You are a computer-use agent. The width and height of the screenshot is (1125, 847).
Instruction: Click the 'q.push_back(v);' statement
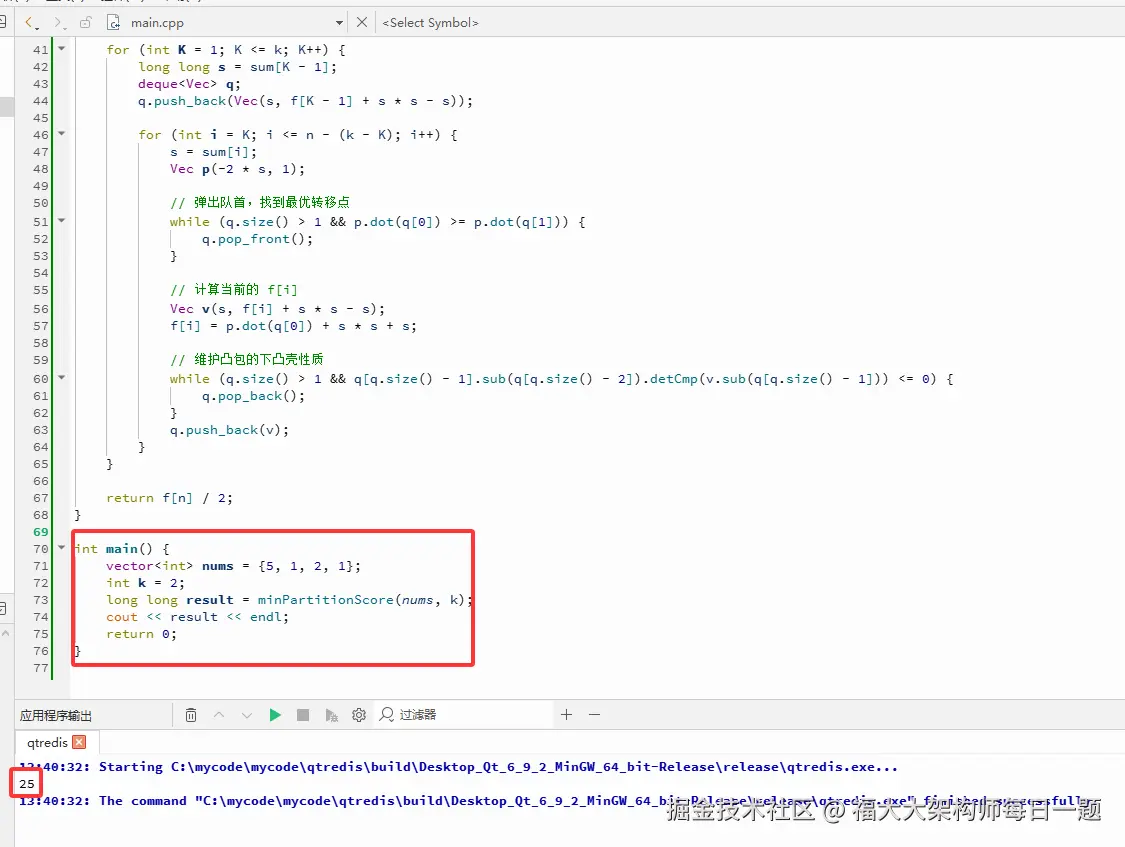[x=230, y=430]
